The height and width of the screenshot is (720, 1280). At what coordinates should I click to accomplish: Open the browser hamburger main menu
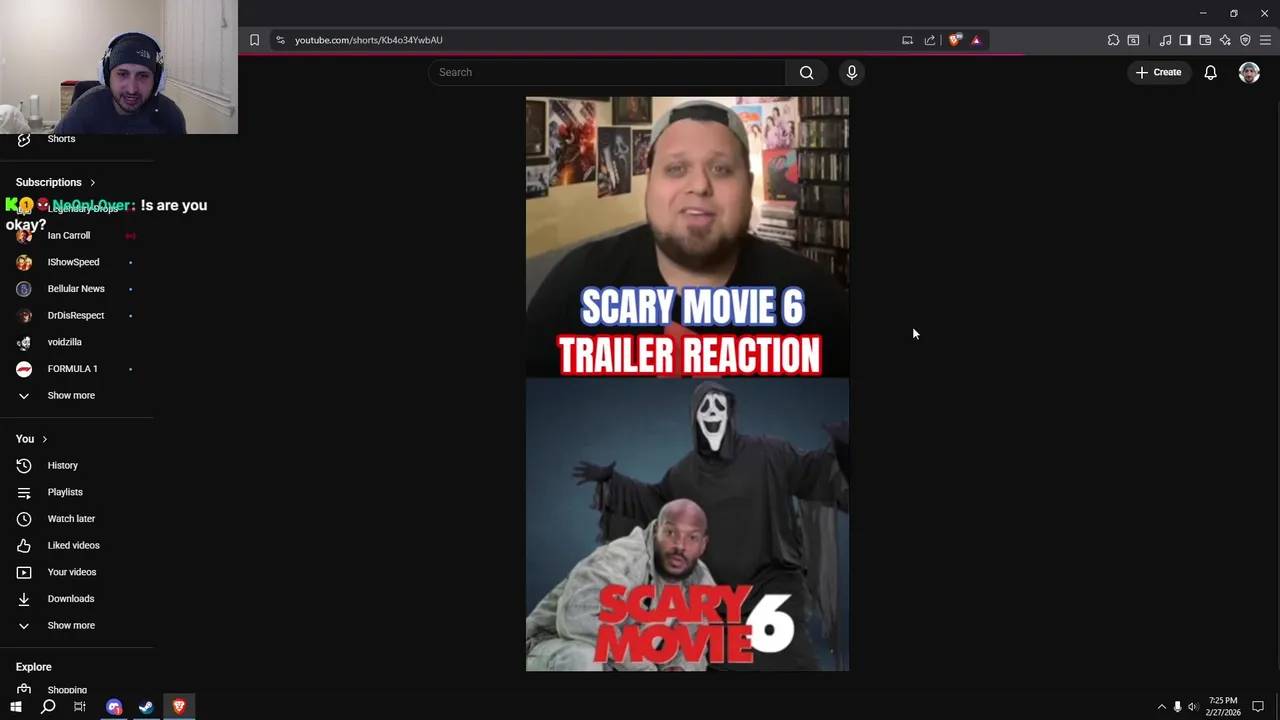(x=1265, y=40)
